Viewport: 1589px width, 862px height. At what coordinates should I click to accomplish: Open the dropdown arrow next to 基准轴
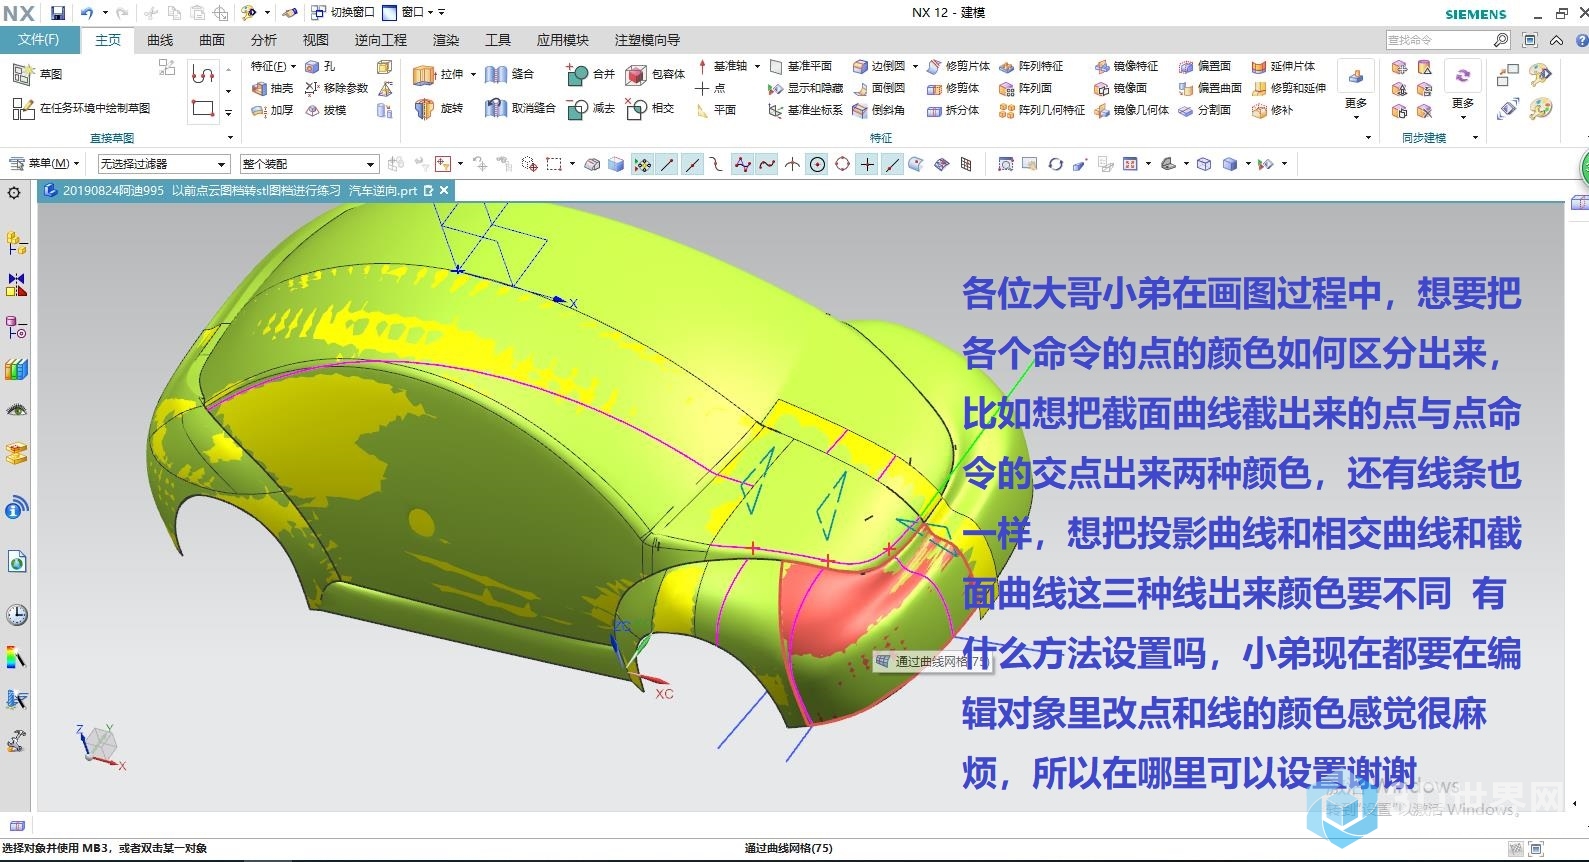[757, 66]
